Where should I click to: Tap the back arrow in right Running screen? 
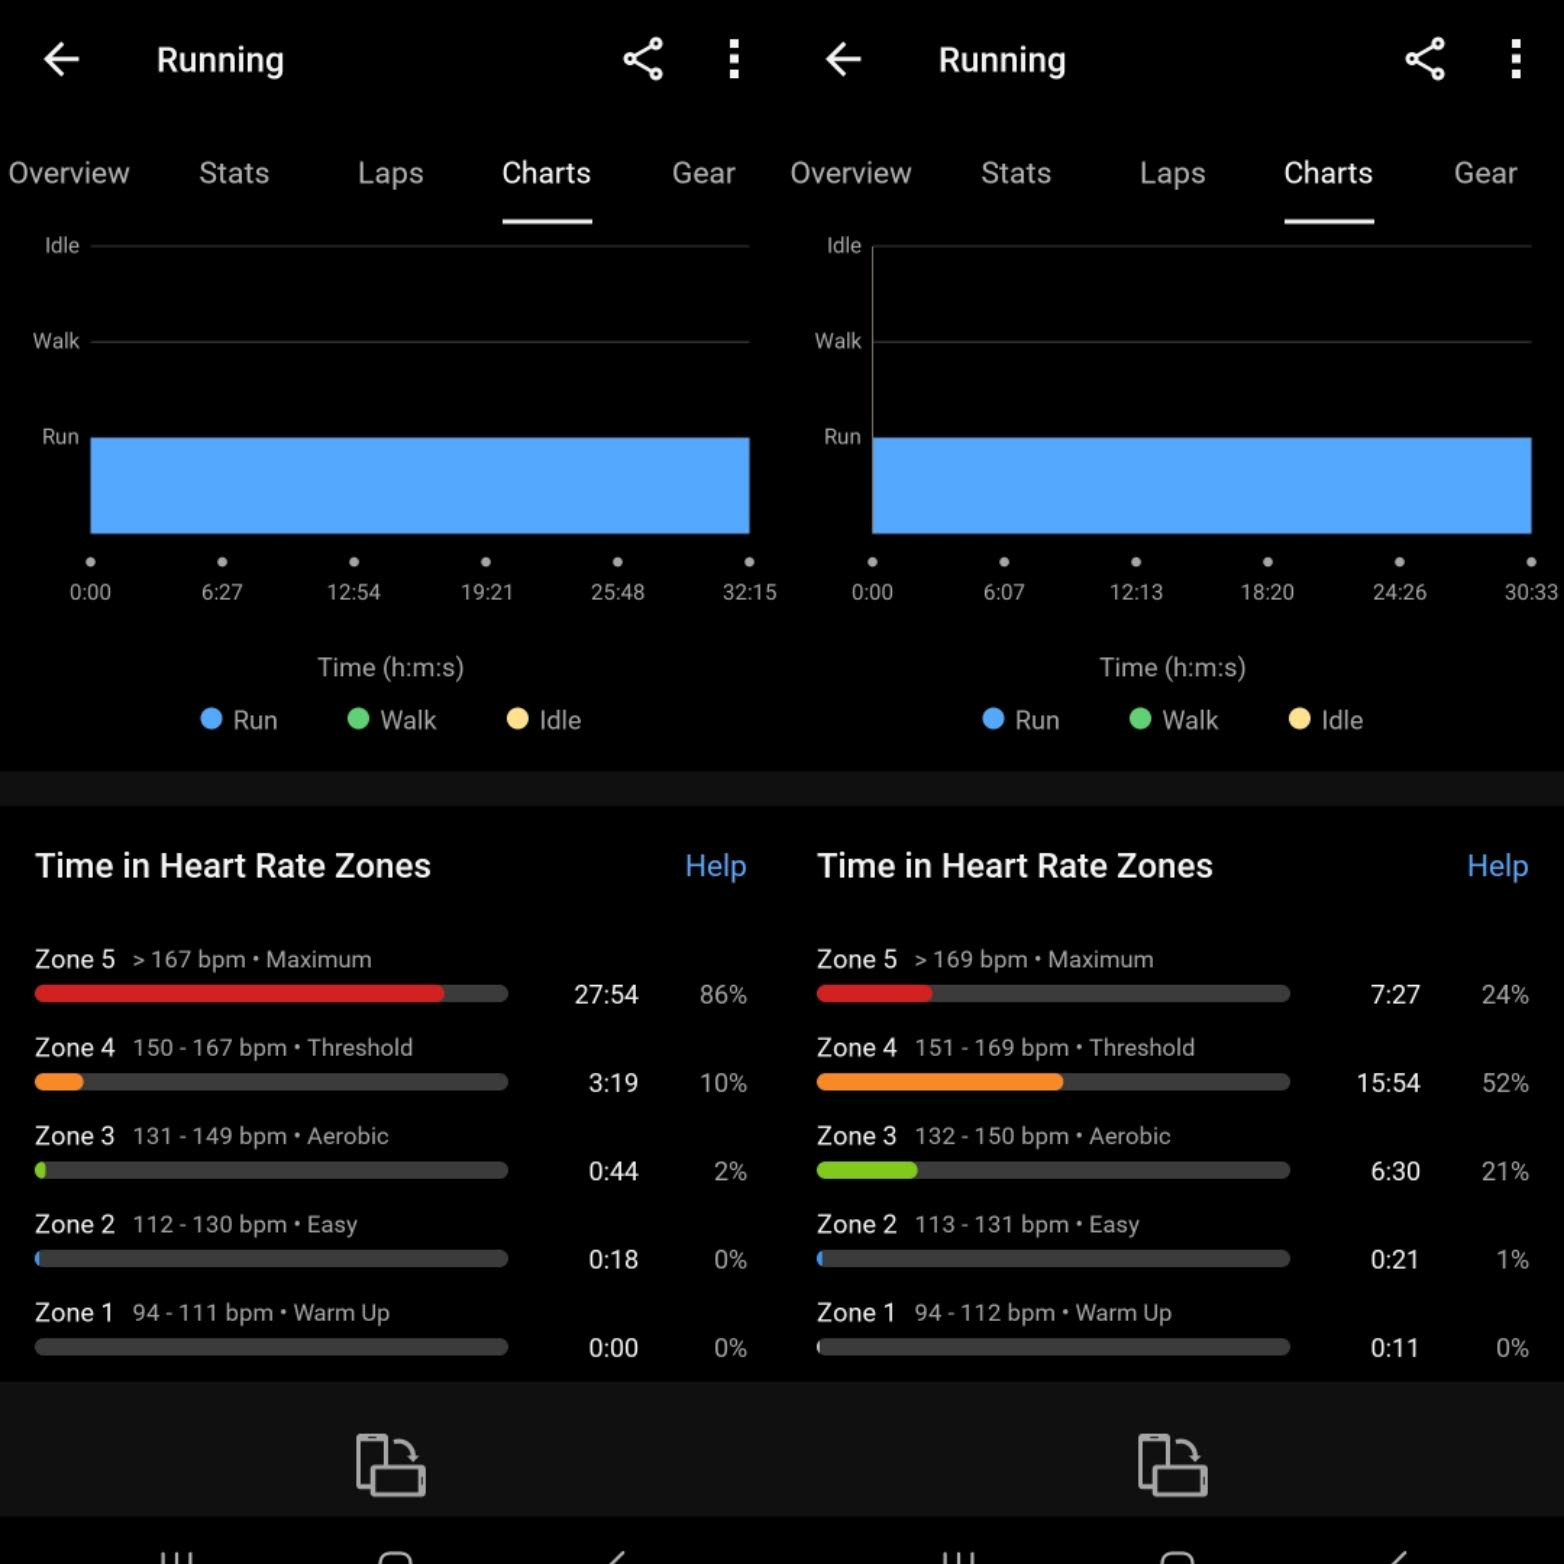[843, 60]
